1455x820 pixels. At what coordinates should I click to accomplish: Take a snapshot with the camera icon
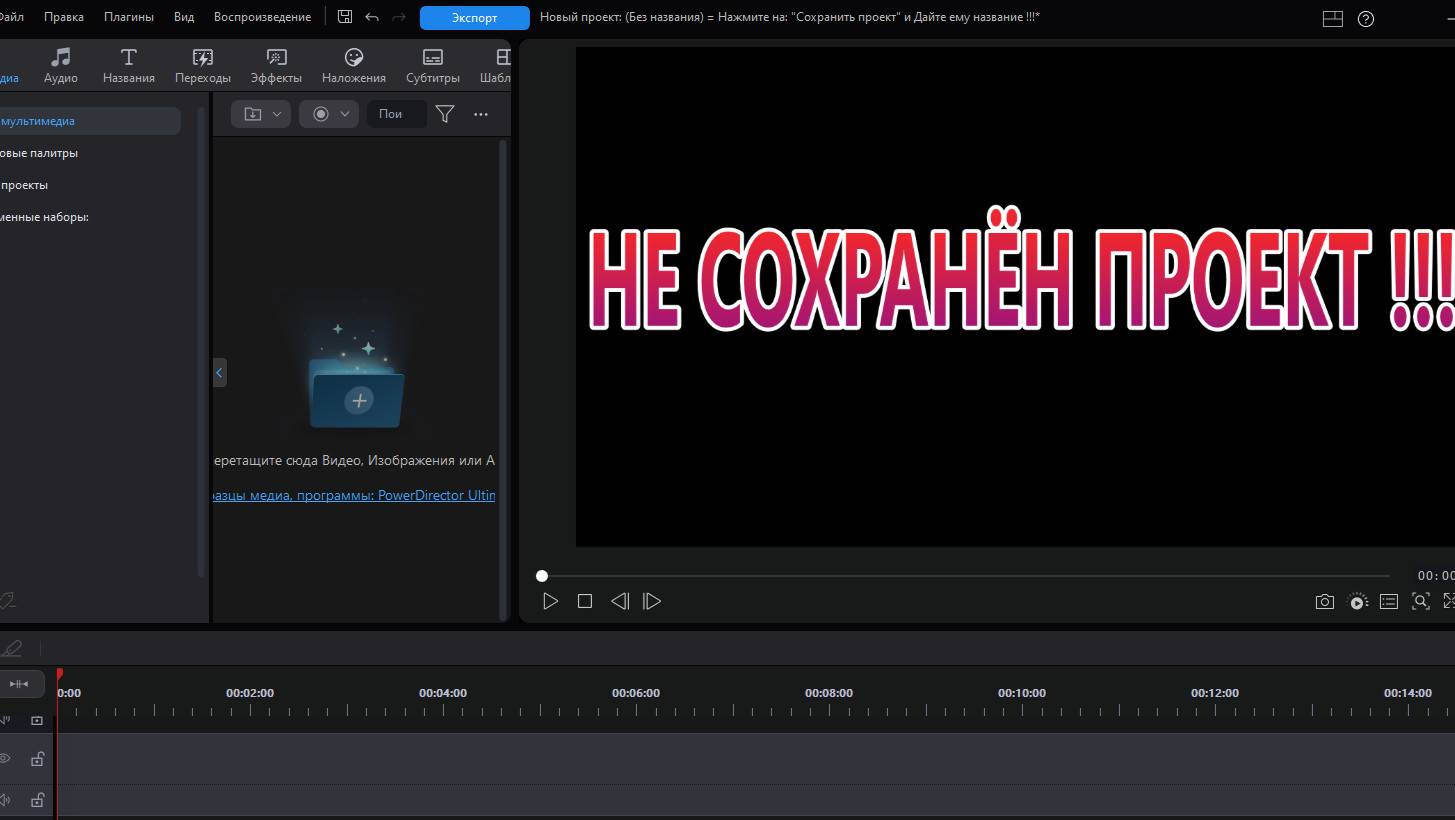[x=1324, y=601]
